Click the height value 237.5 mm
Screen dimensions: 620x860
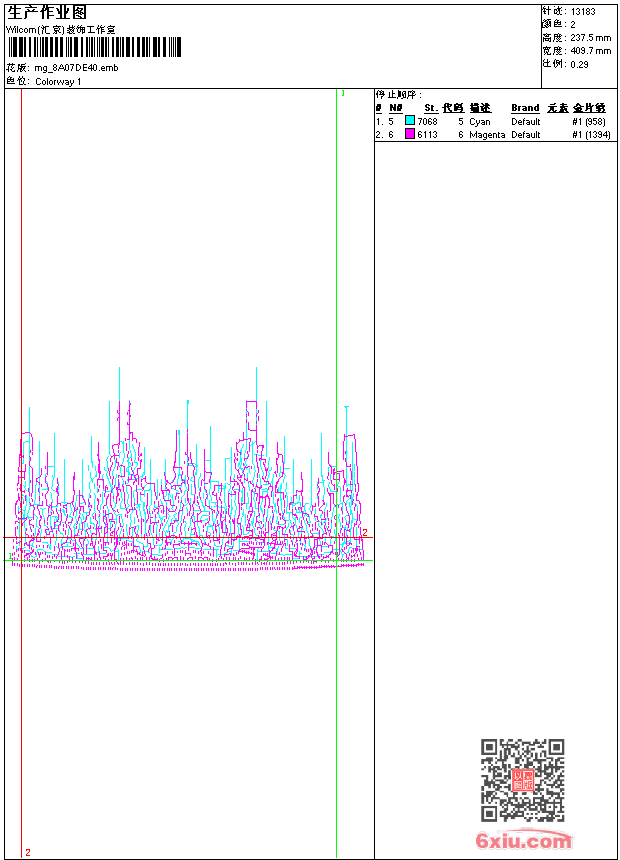tap(590, 38)
